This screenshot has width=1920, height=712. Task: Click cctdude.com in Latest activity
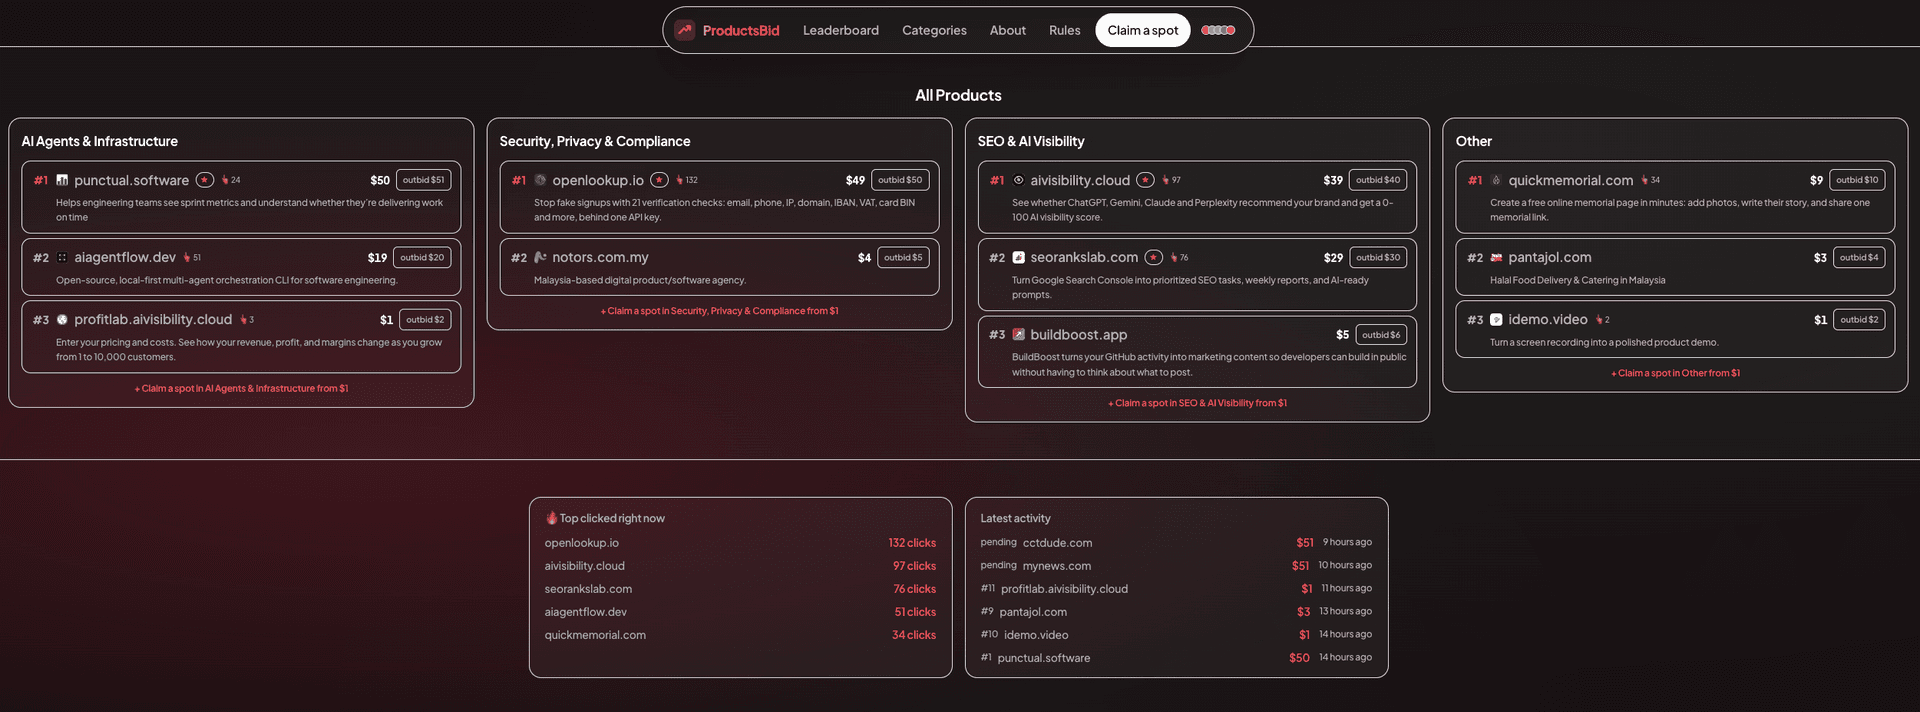(x=1057, y=543)
